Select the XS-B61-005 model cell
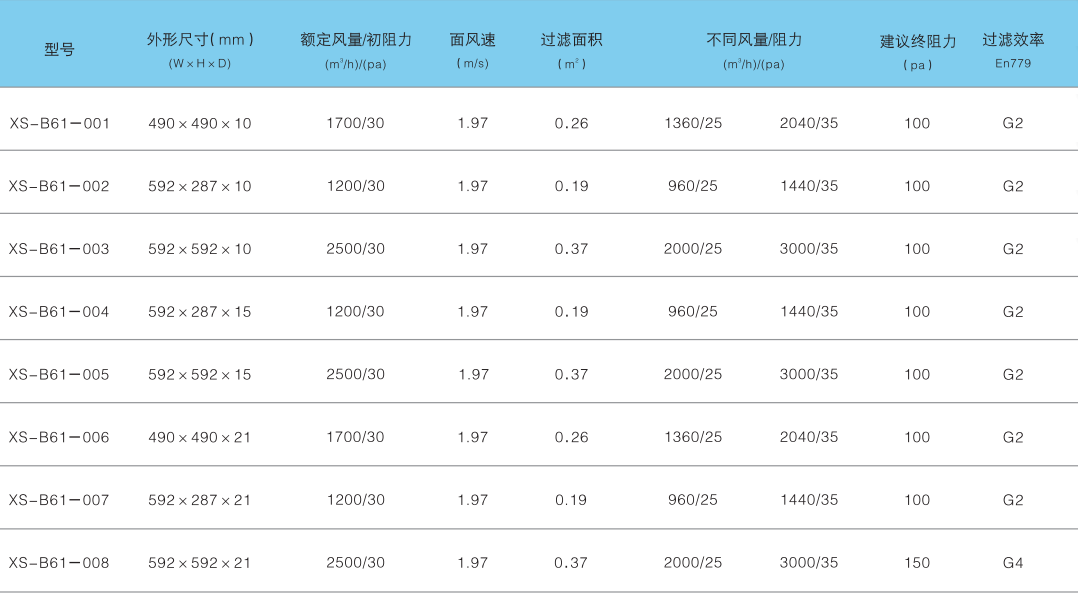Viewport: 1078px width, 593px height. [59, 374]
